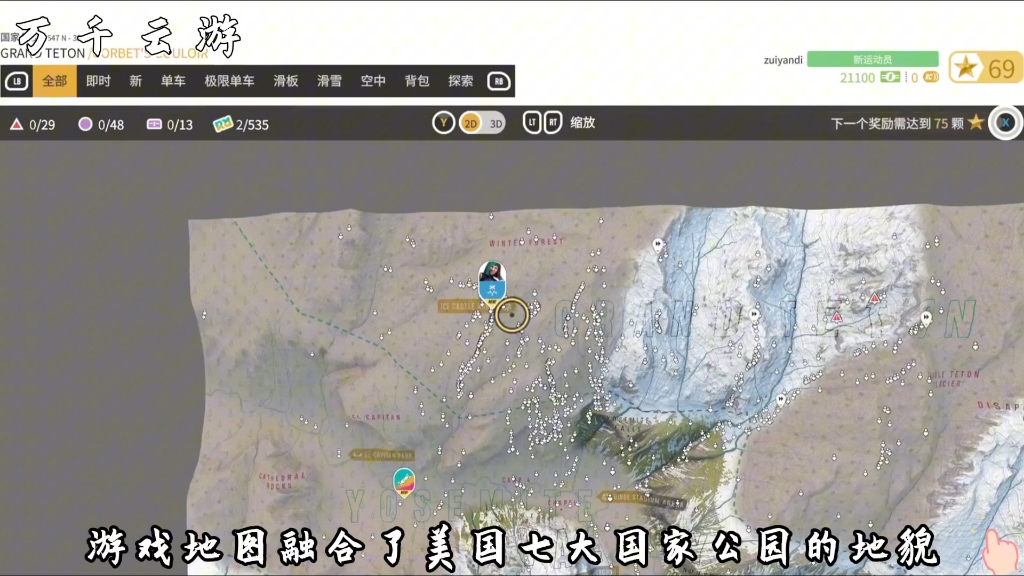
Task: Open the 探索 exploration tab
Action: (460, 81)
